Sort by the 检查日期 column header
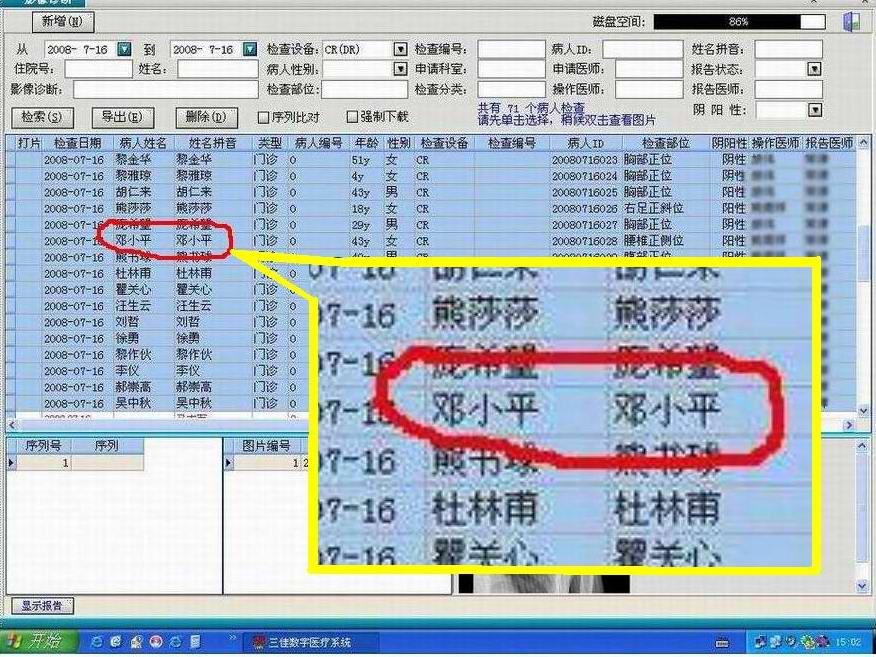This screenshot has width=876, height=657. click(x=78, y=143)
